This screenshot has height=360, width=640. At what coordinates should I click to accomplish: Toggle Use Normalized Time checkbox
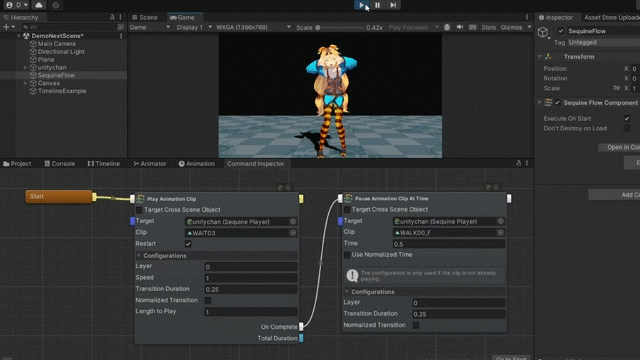pos(347,255)
